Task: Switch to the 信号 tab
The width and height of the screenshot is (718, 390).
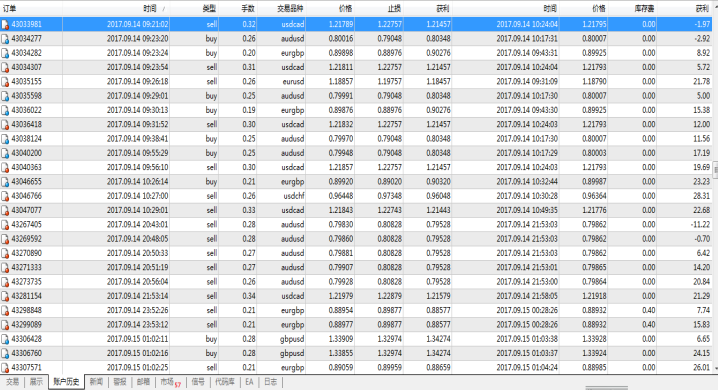Action: [198, 382]
